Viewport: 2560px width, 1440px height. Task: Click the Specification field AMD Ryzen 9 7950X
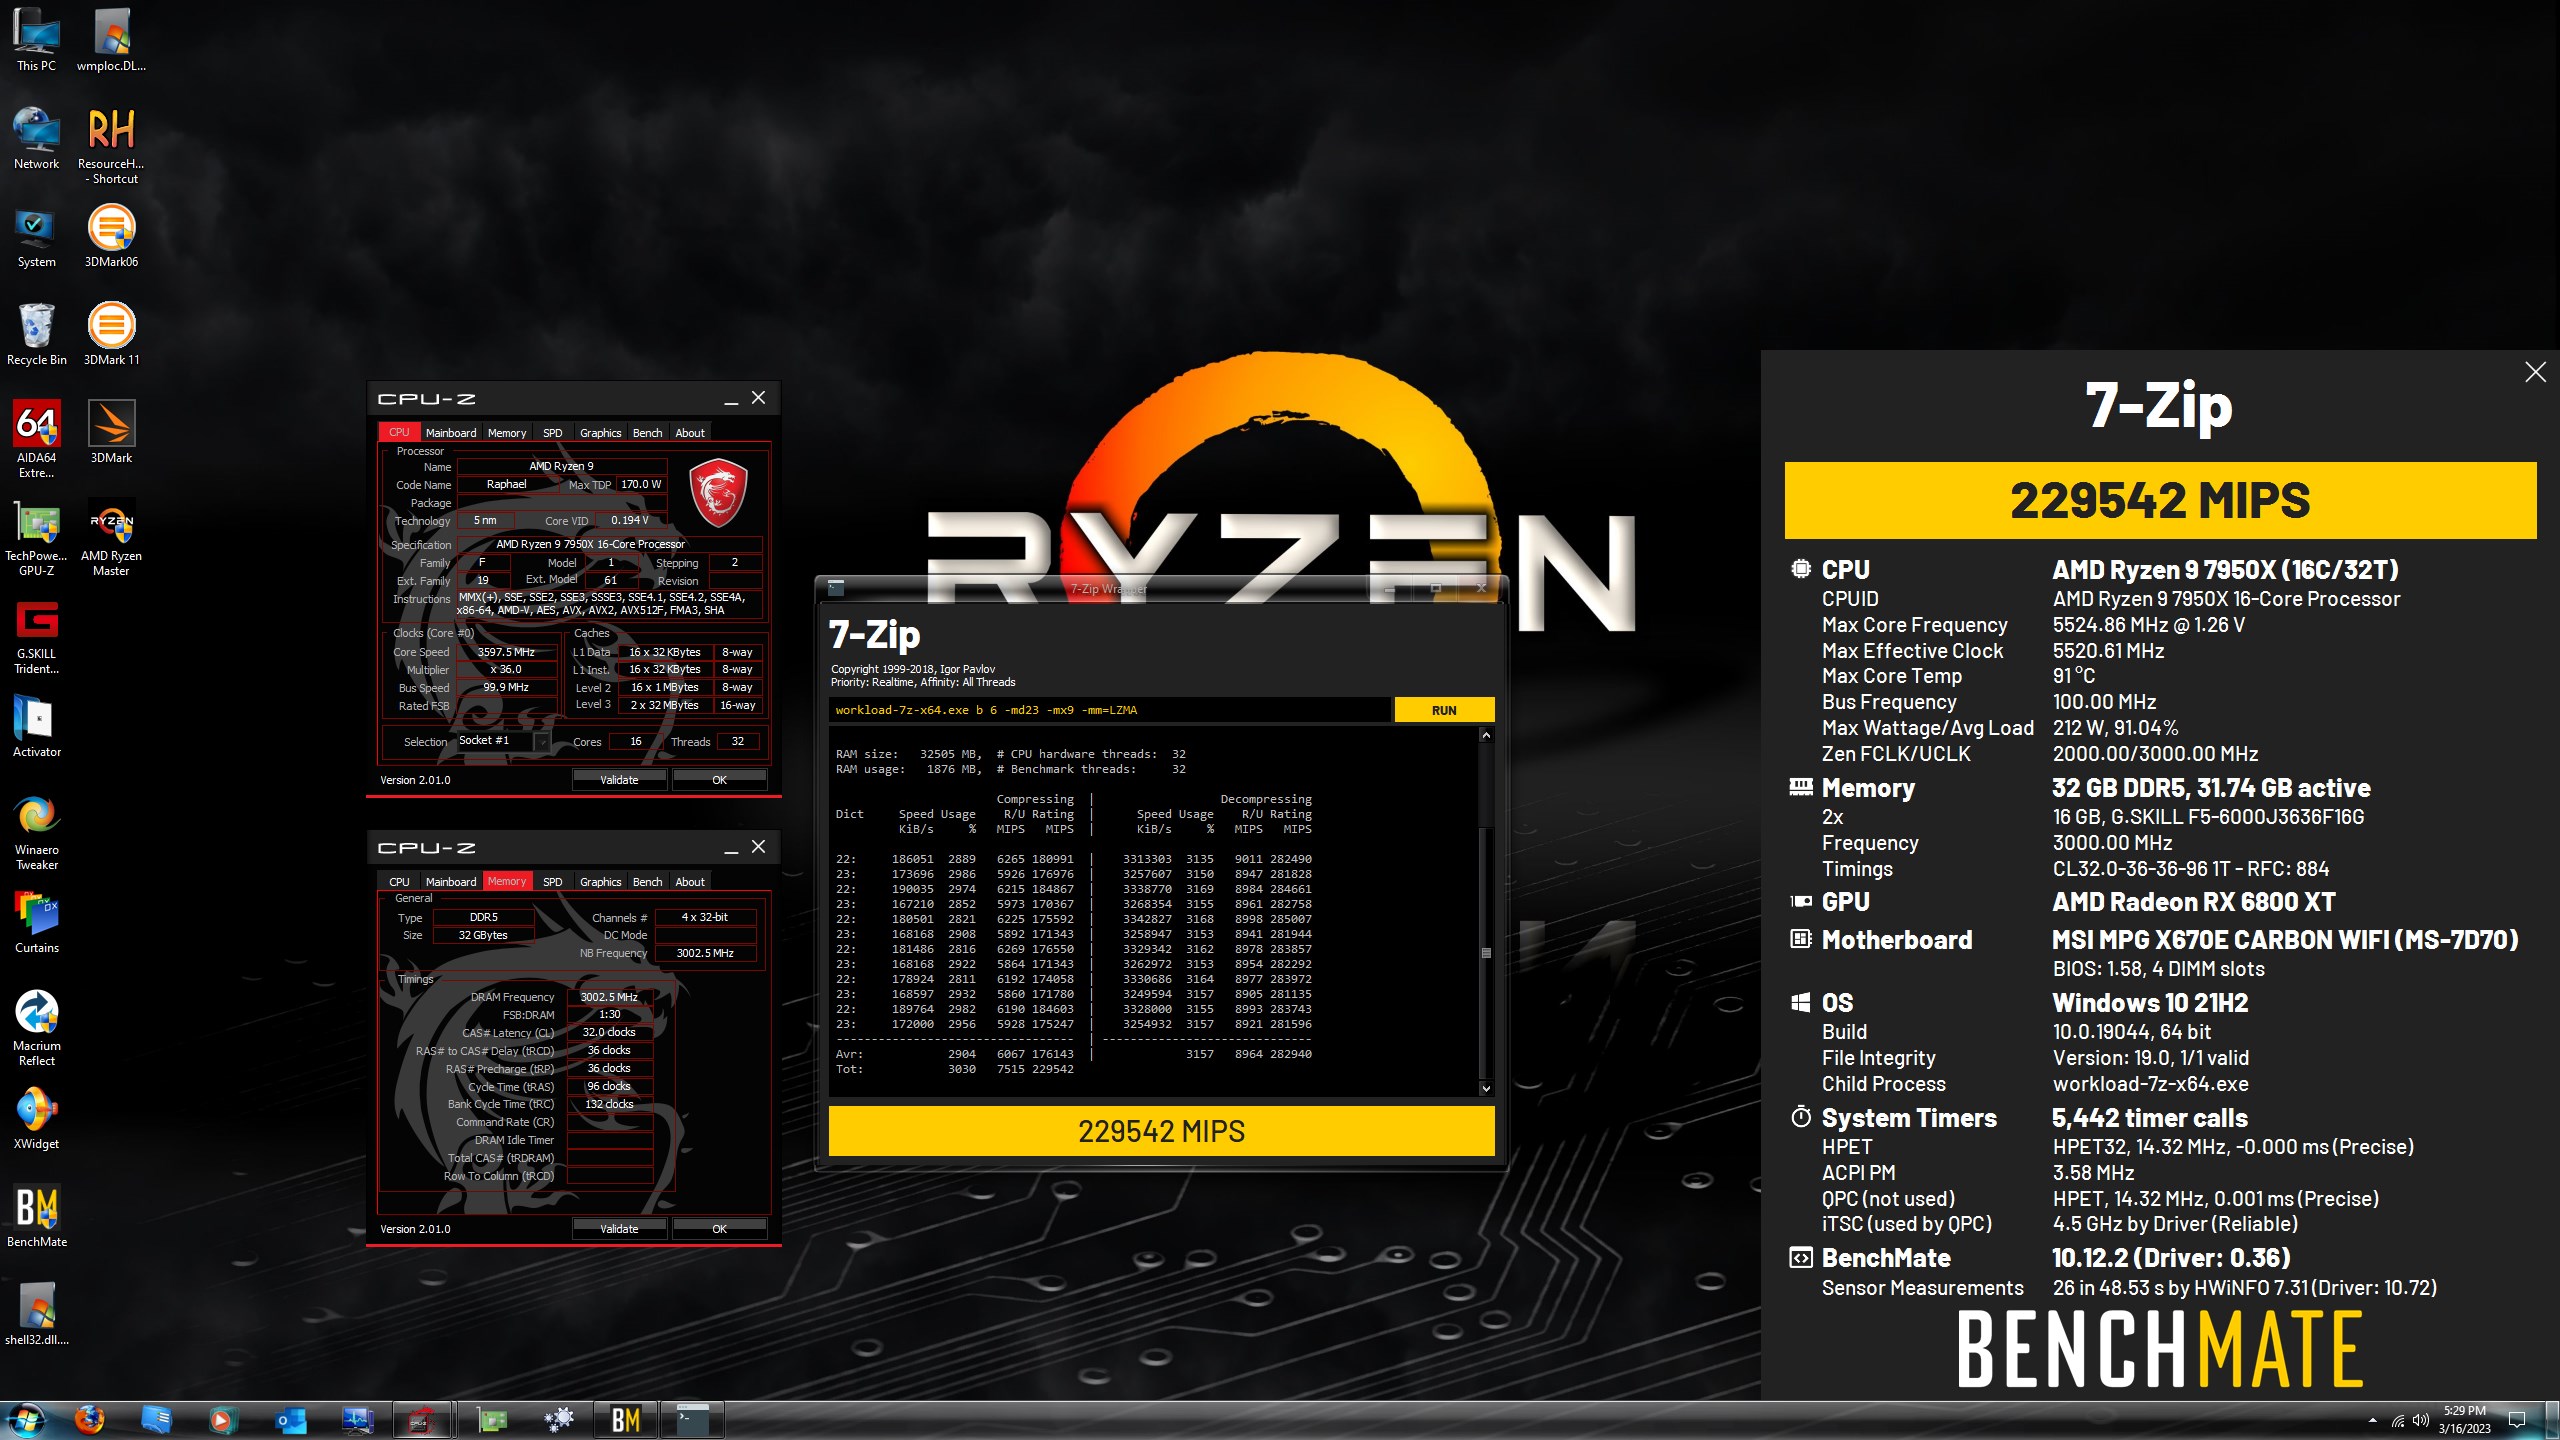609,545
